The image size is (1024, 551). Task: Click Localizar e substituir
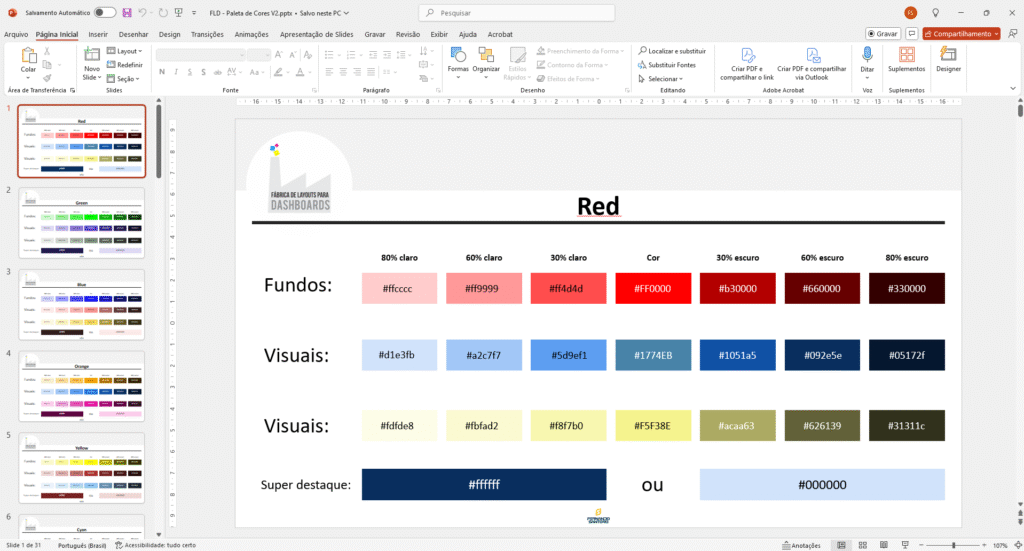point(671,50)
